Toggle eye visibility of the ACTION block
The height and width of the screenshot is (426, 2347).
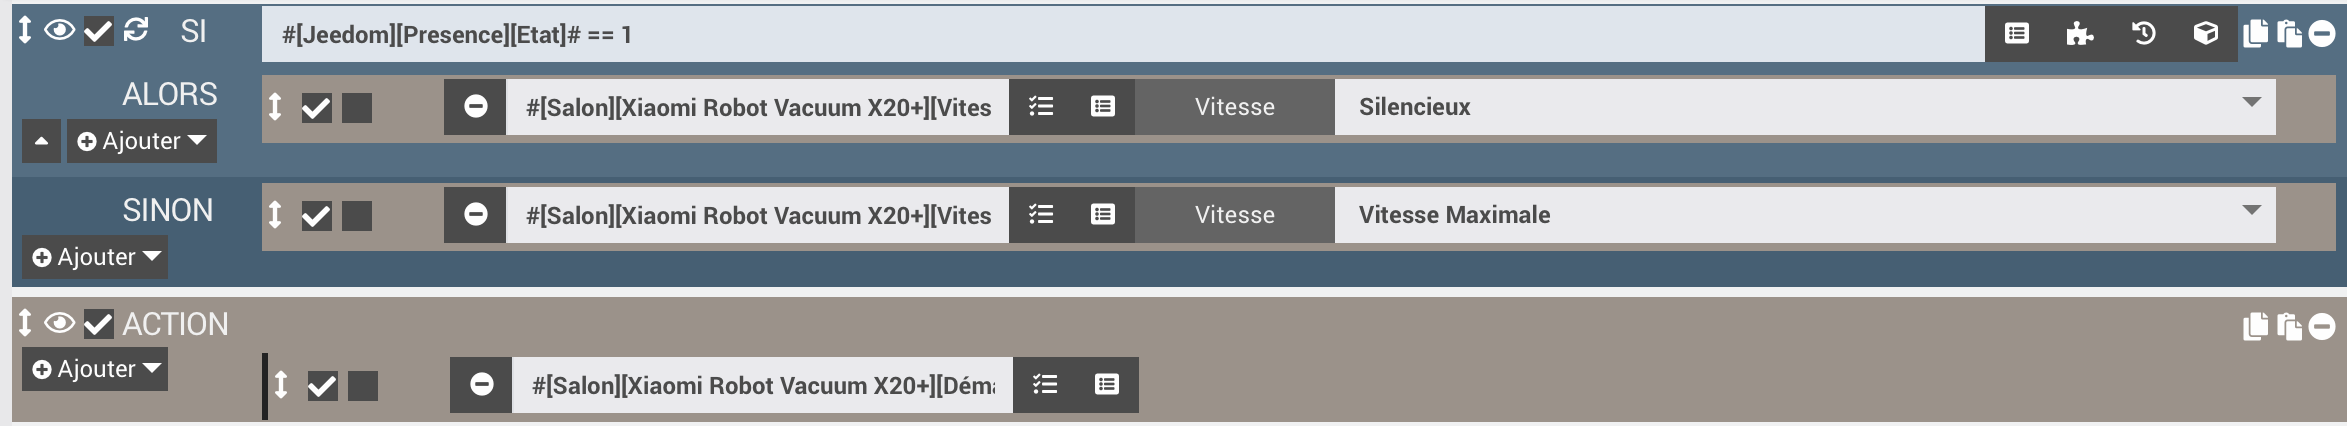tap(59, 323)
